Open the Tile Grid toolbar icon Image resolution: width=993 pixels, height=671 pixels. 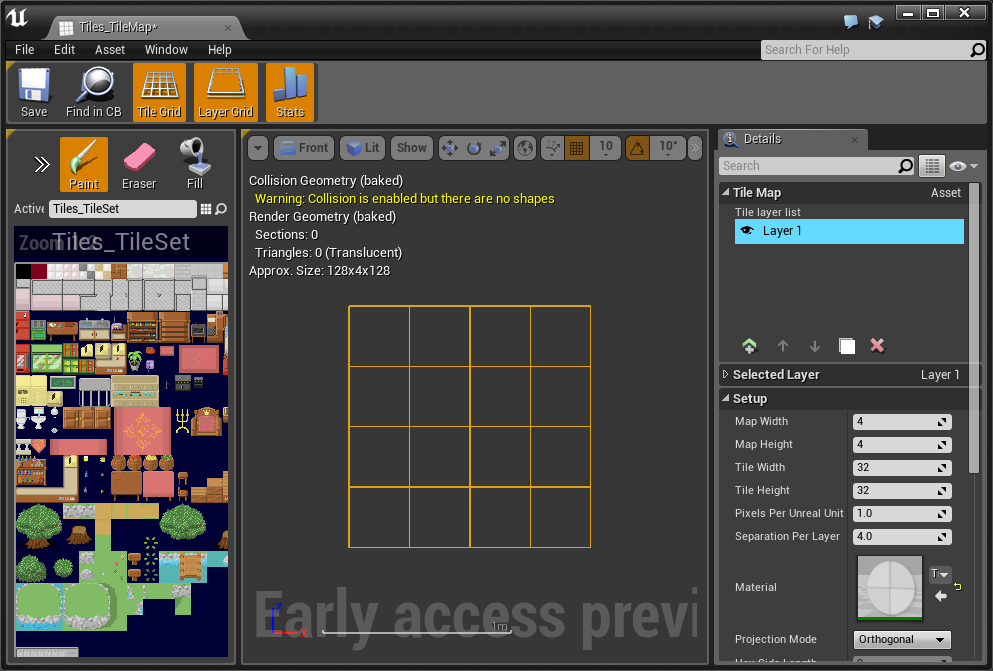point(159,92)
